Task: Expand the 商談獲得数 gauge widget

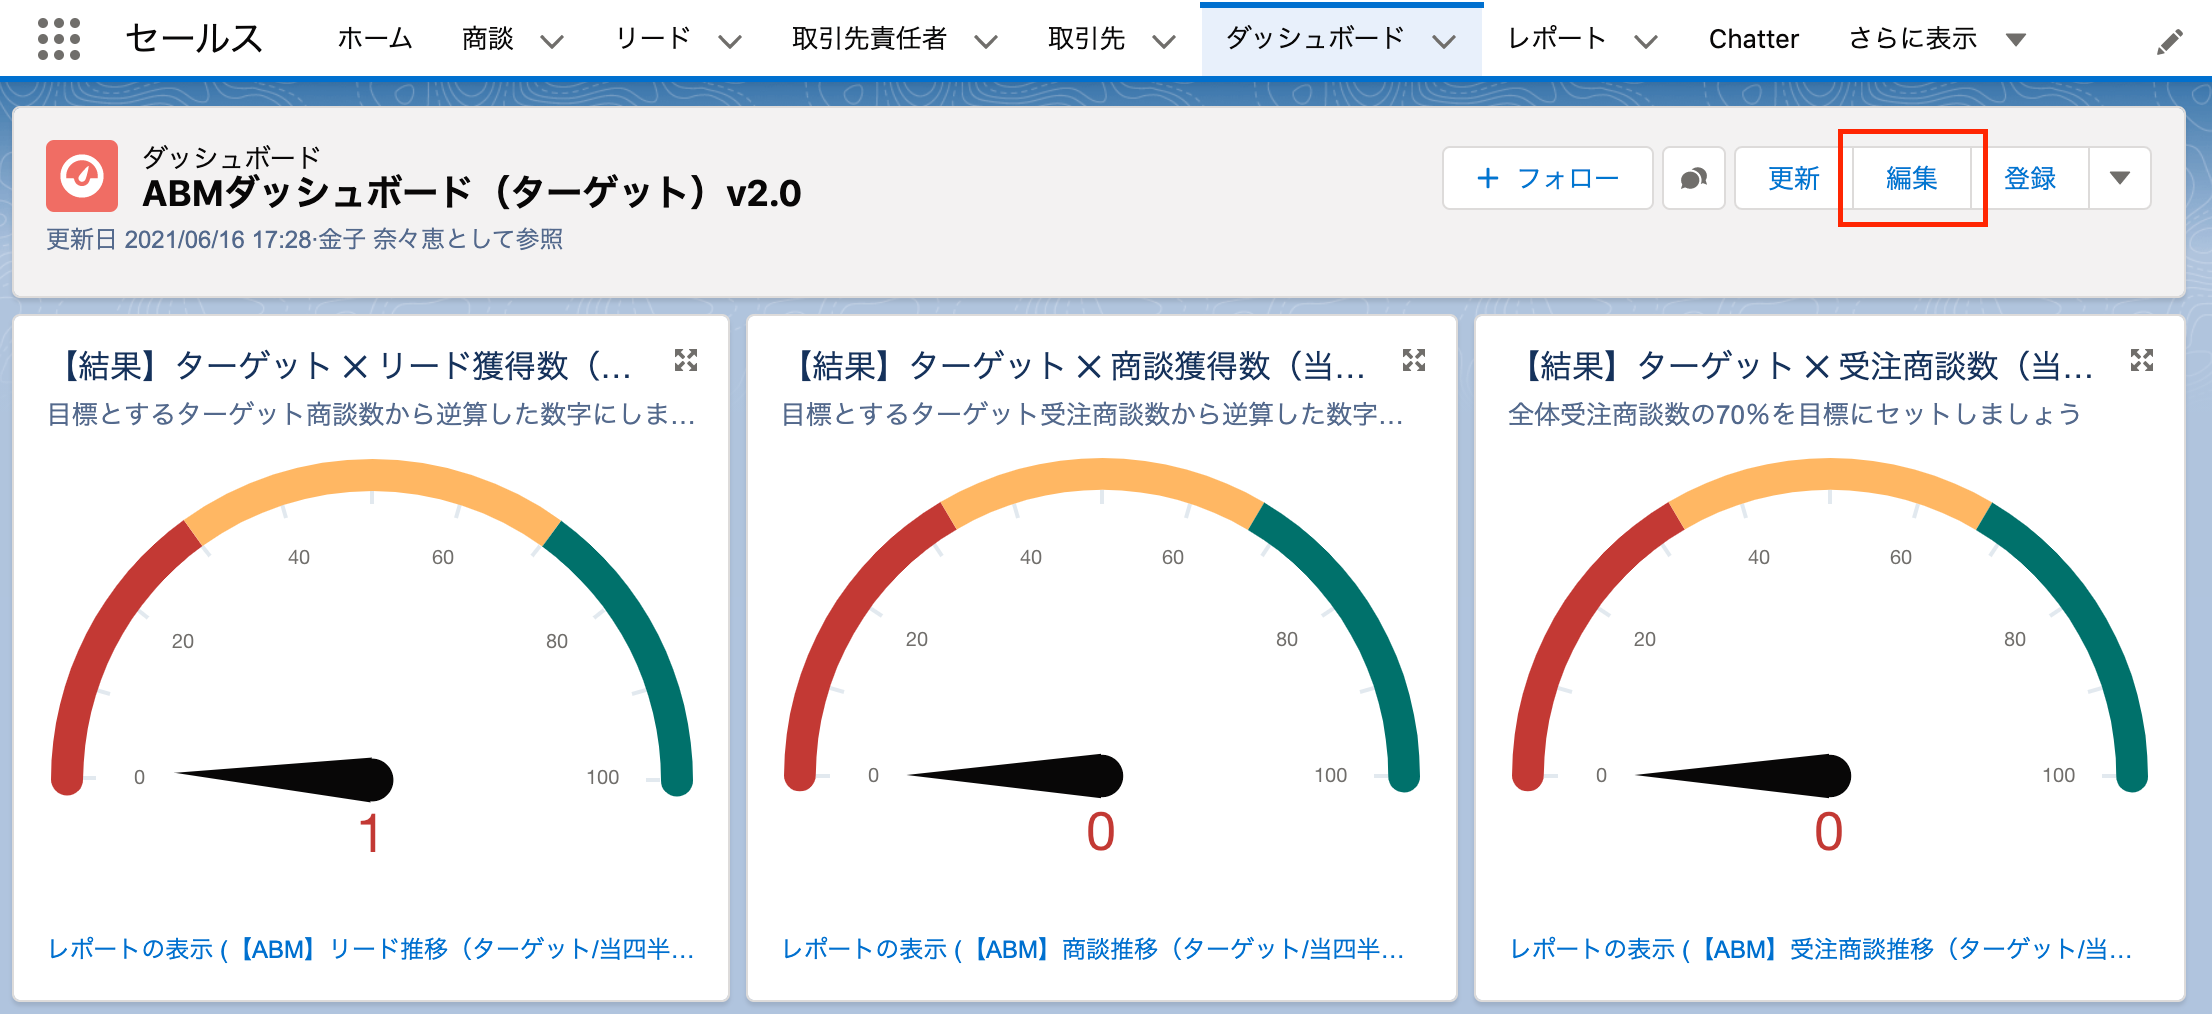Action: pos(1414,362)
